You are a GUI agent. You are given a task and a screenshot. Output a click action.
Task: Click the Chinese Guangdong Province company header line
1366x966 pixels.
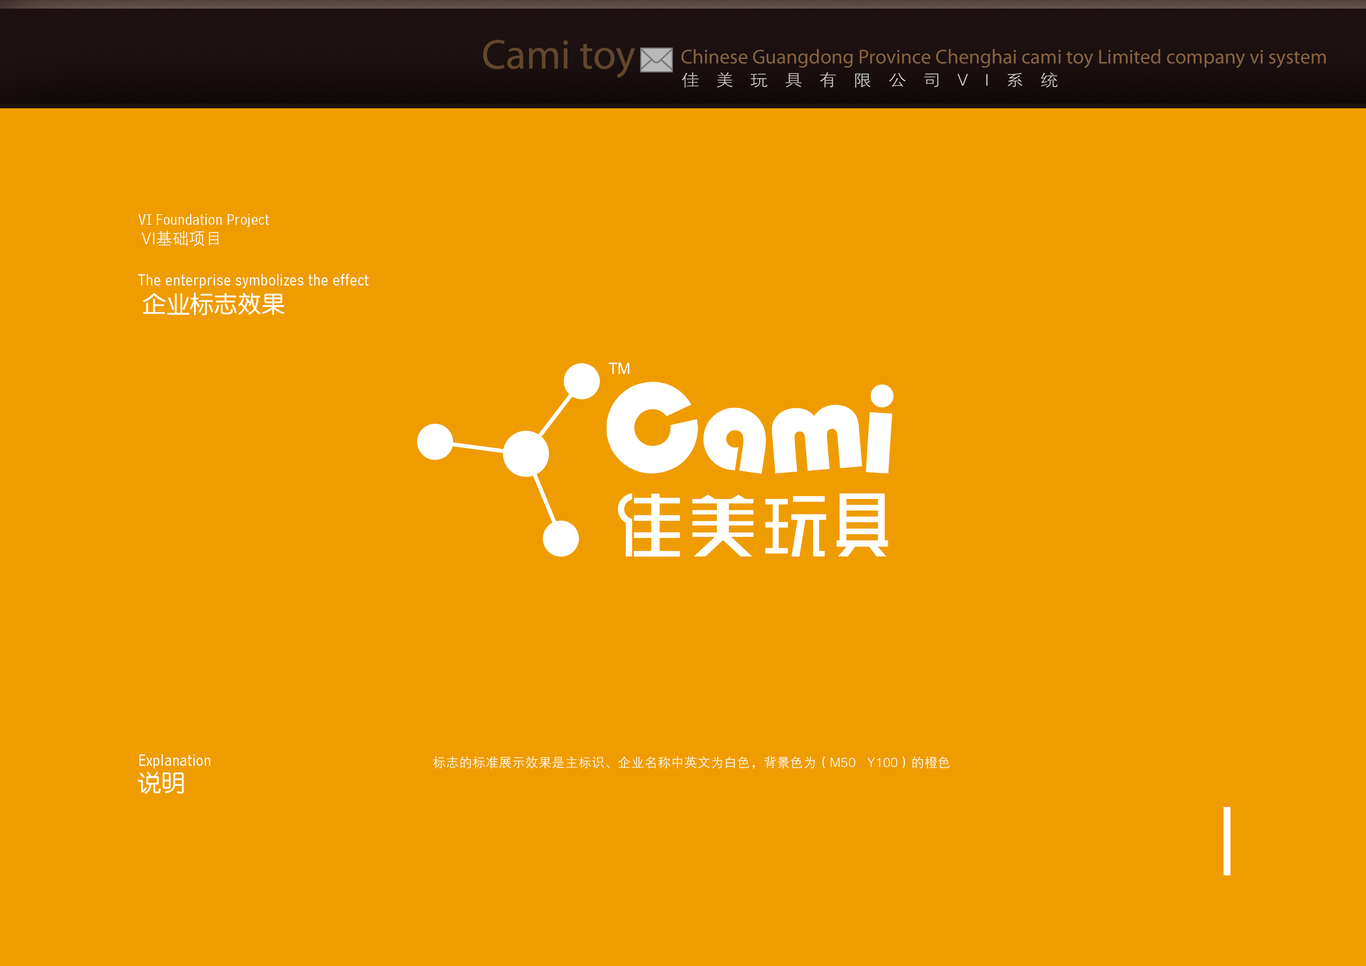point(1003,57)
